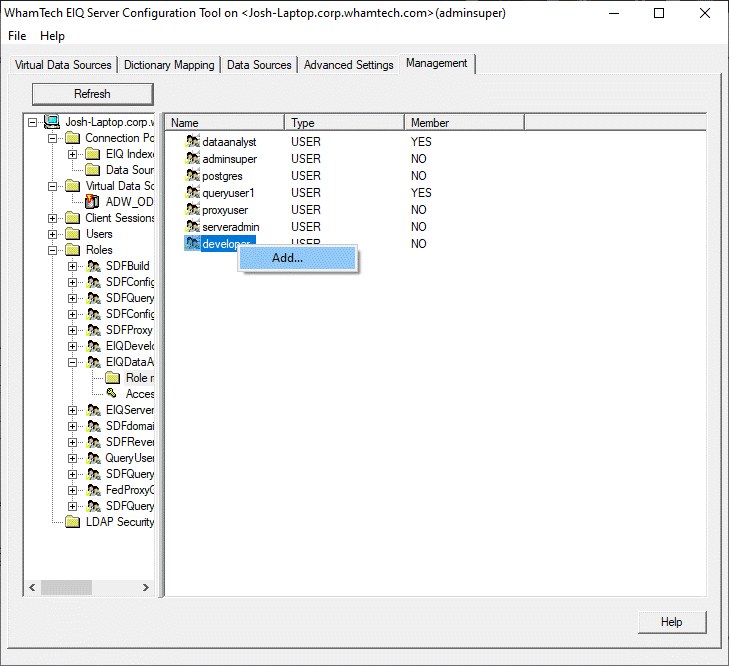This screenshot has width=729, height=666.
Task: Click the serveradmin user icon
Action: tap(192, 226)
